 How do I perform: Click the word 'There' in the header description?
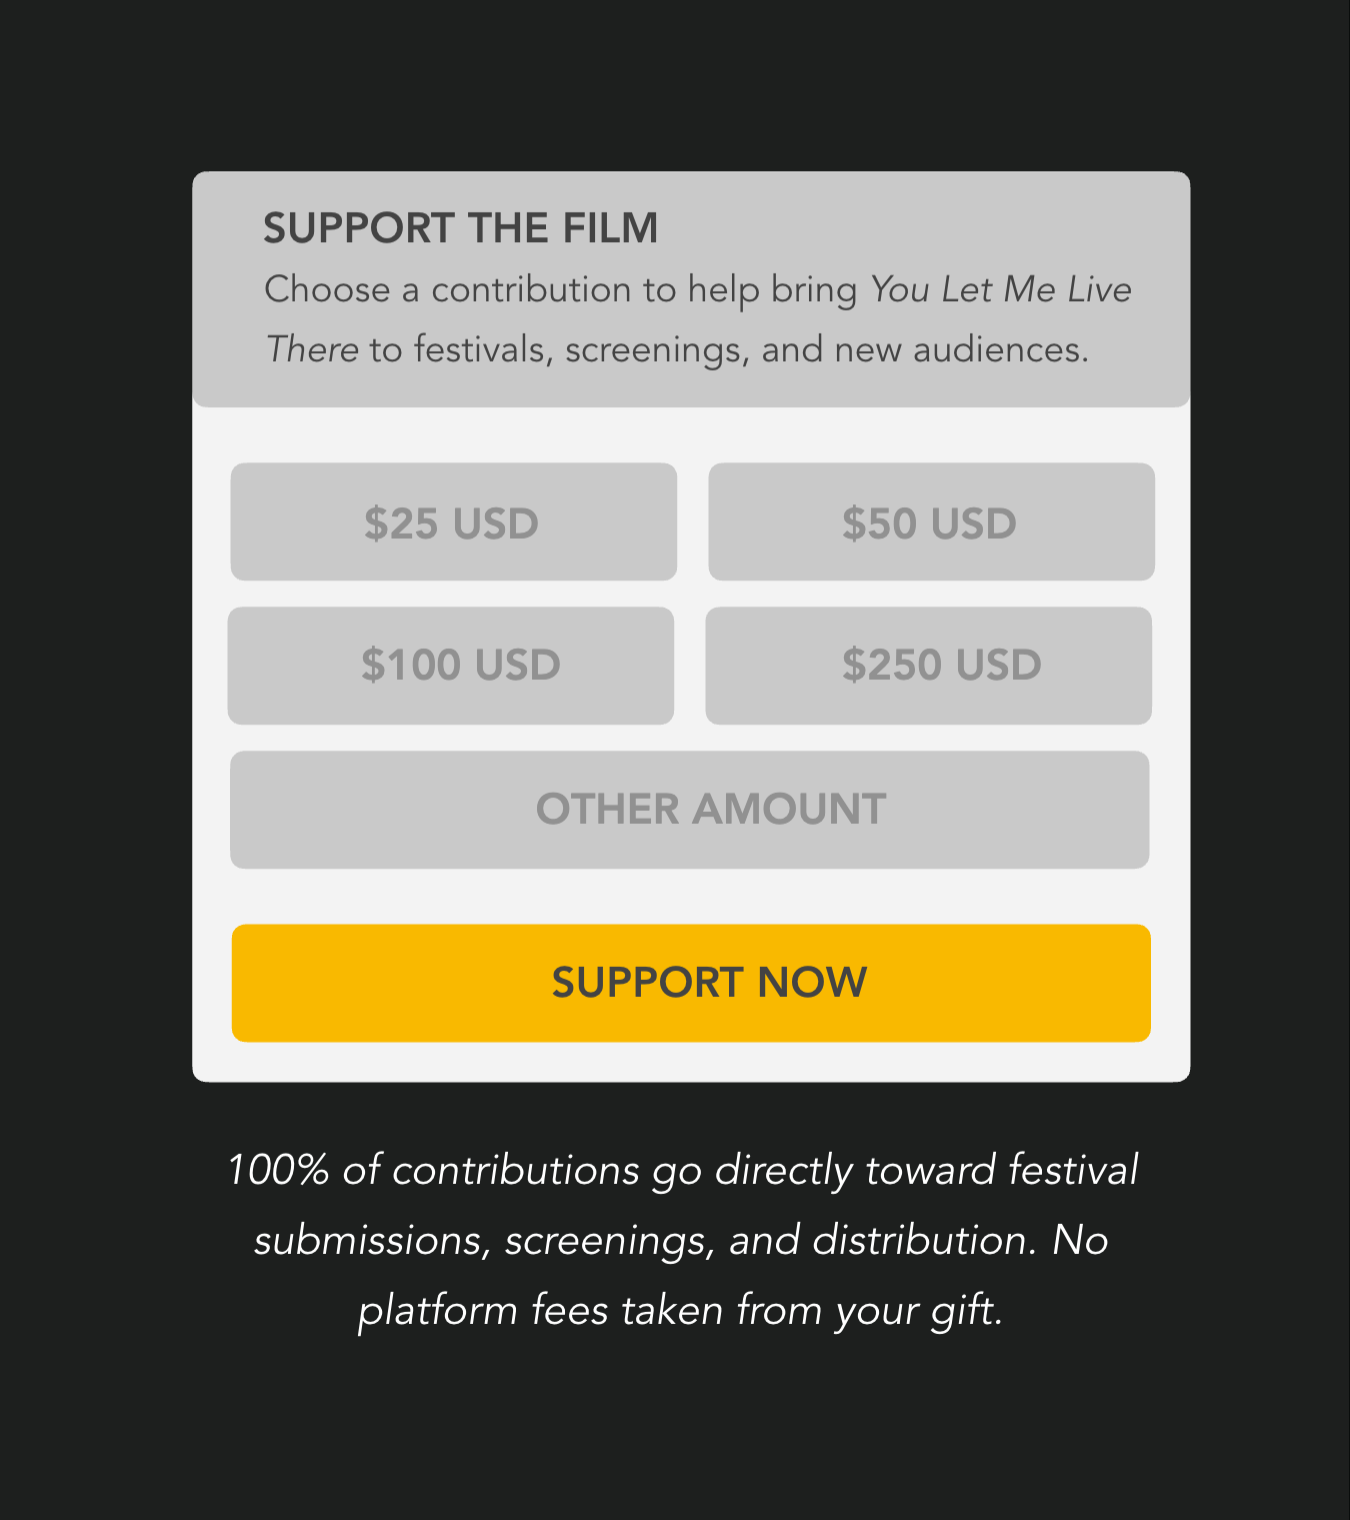pos(312,350)
